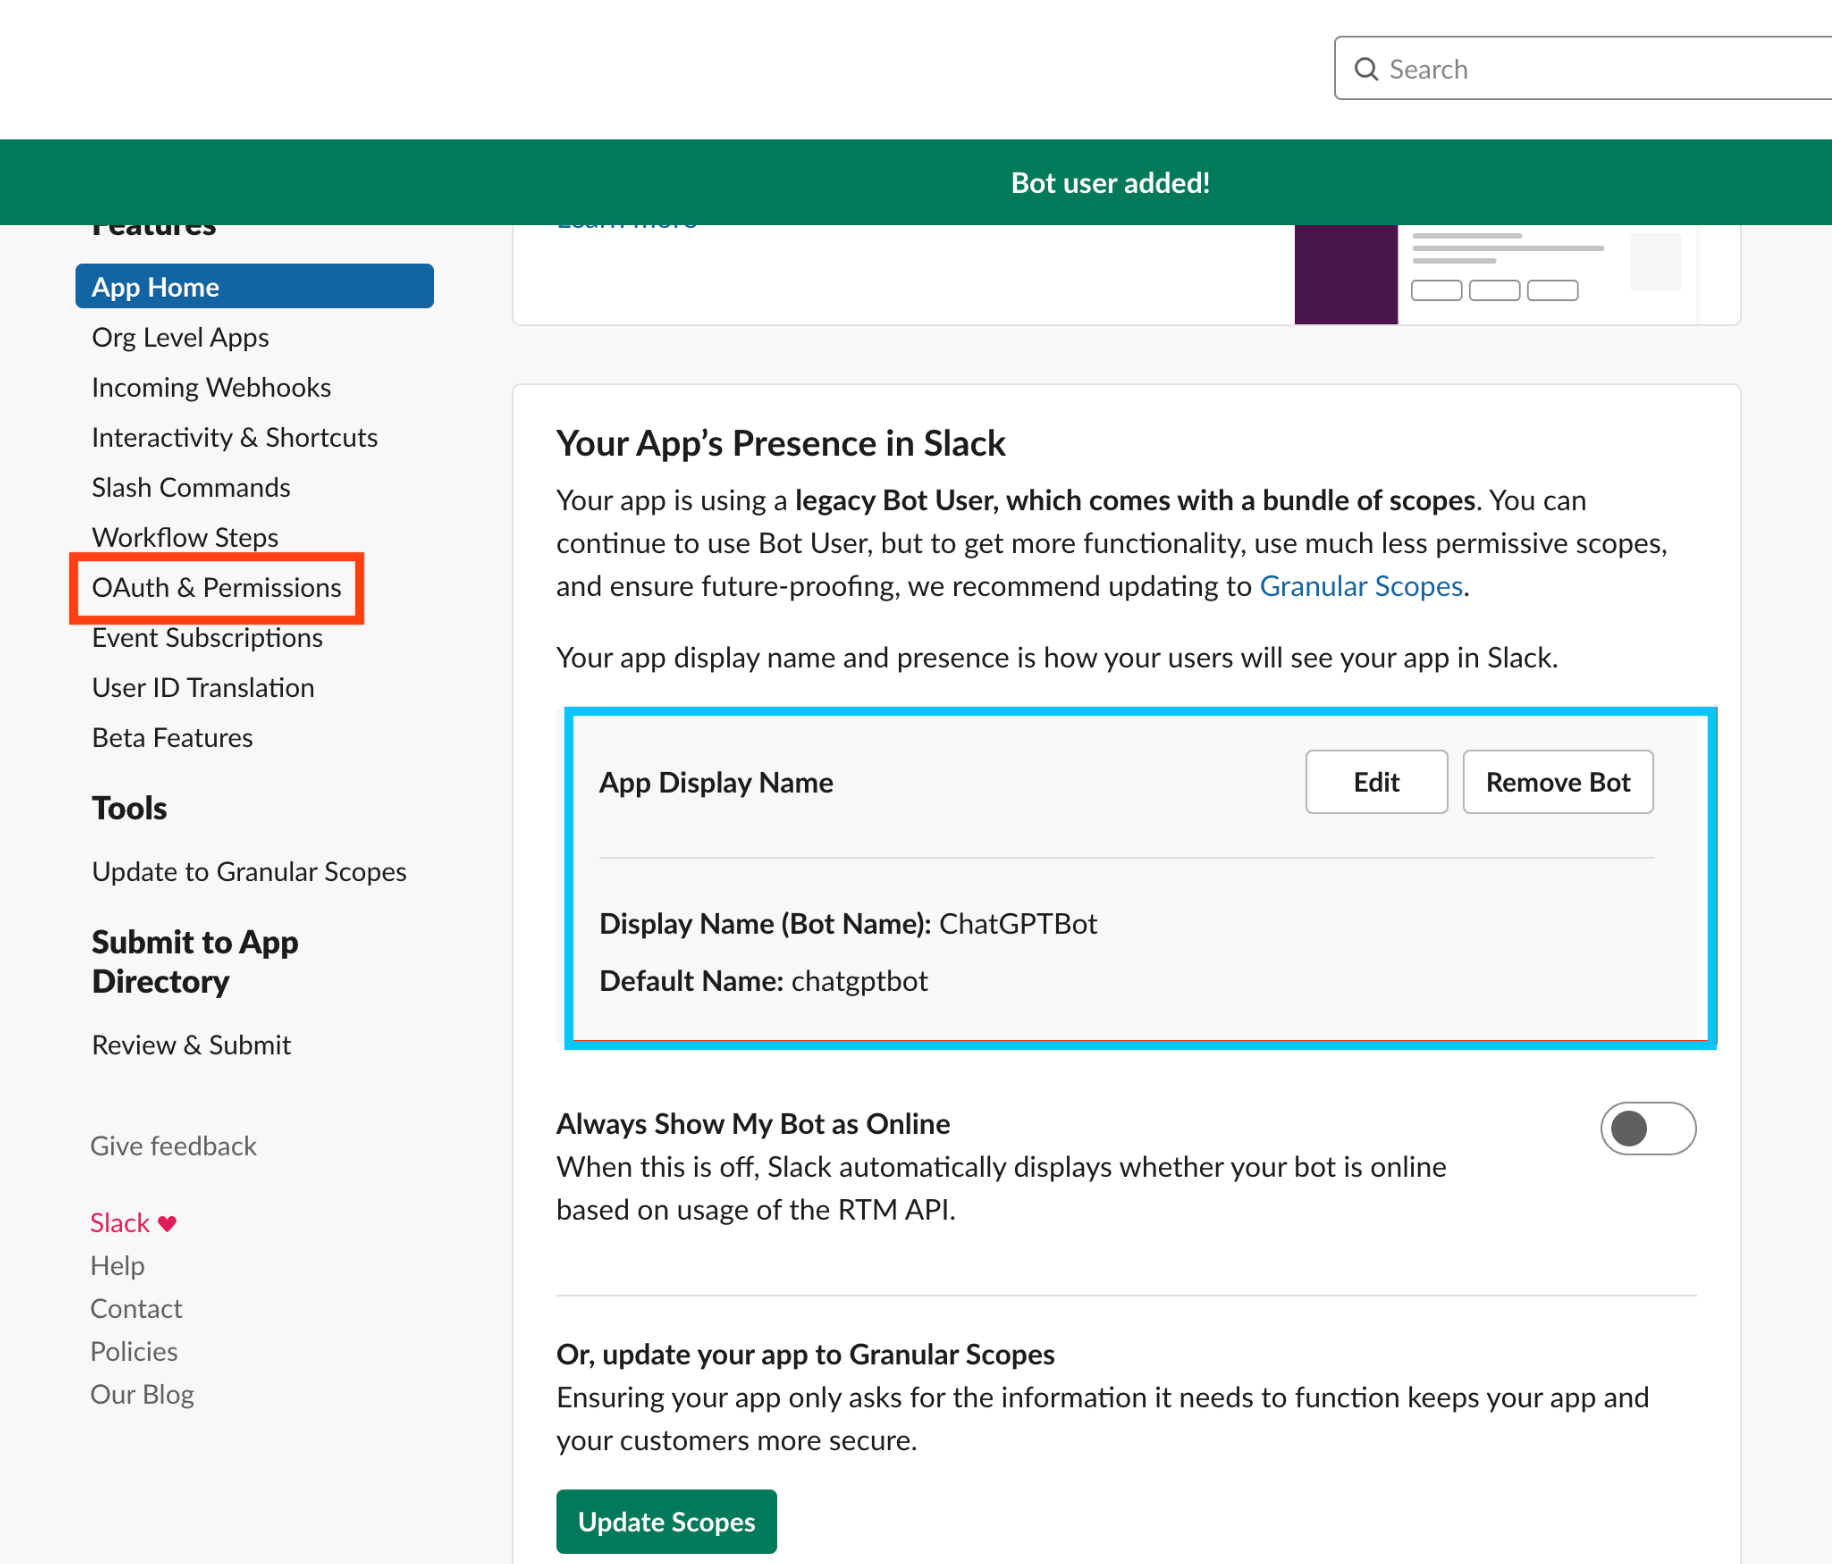The height and width of the screenshot is (1564, 1832).
Task: Go to User ID Translation
Action: click(203, 687)
